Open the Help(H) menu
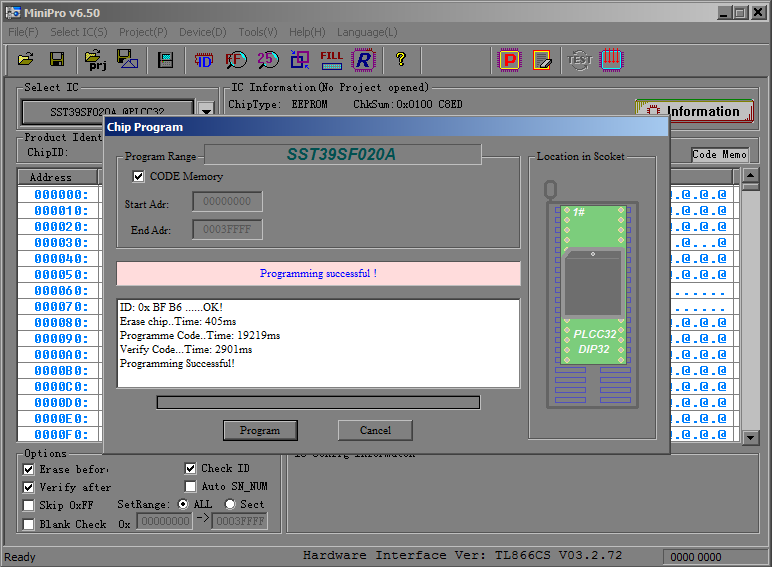This screenshot has height=567, width=772. [307, 32]
